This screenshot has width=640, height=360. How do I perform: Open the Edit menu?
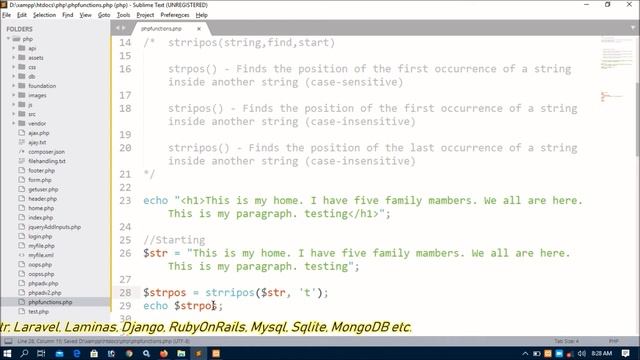click(22, 15)
